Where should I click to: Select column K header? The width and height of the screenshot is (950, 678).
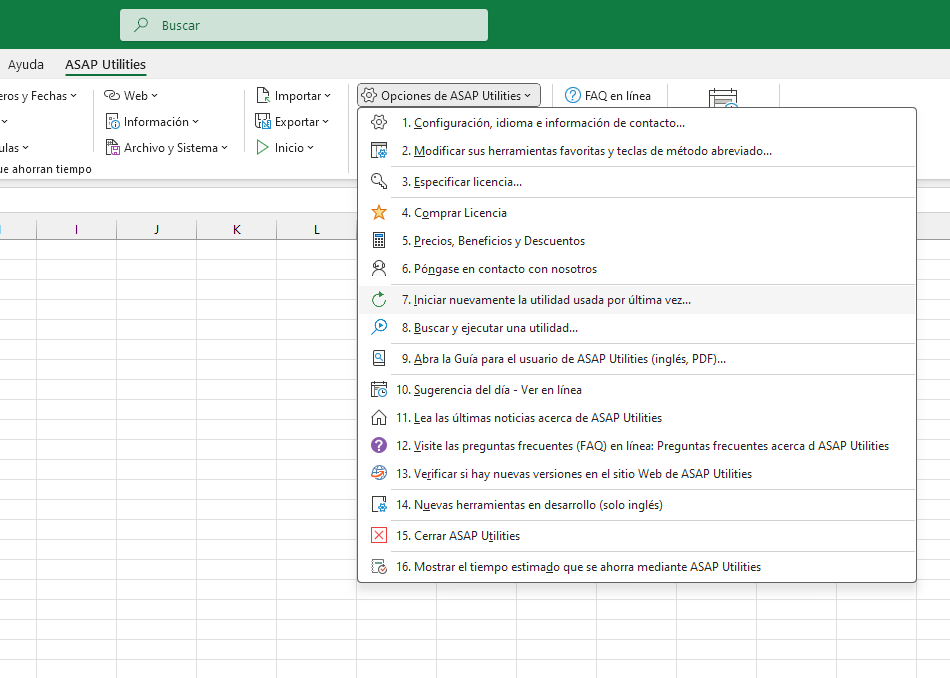pos(236,229)
